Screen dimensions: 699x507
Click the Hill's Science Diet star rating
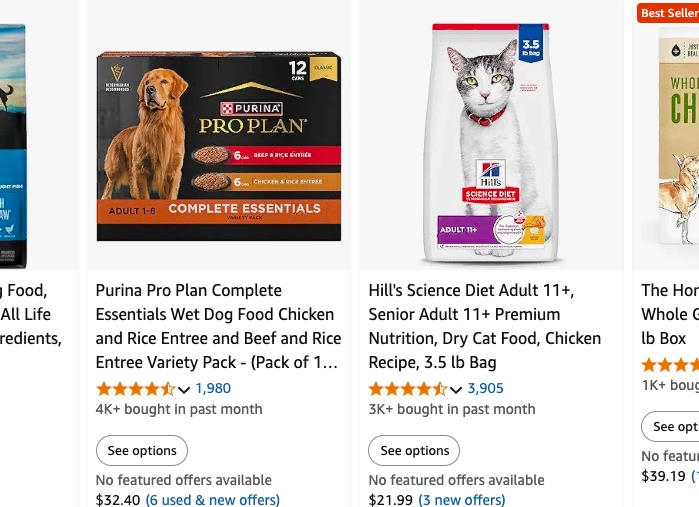(408, 389)
